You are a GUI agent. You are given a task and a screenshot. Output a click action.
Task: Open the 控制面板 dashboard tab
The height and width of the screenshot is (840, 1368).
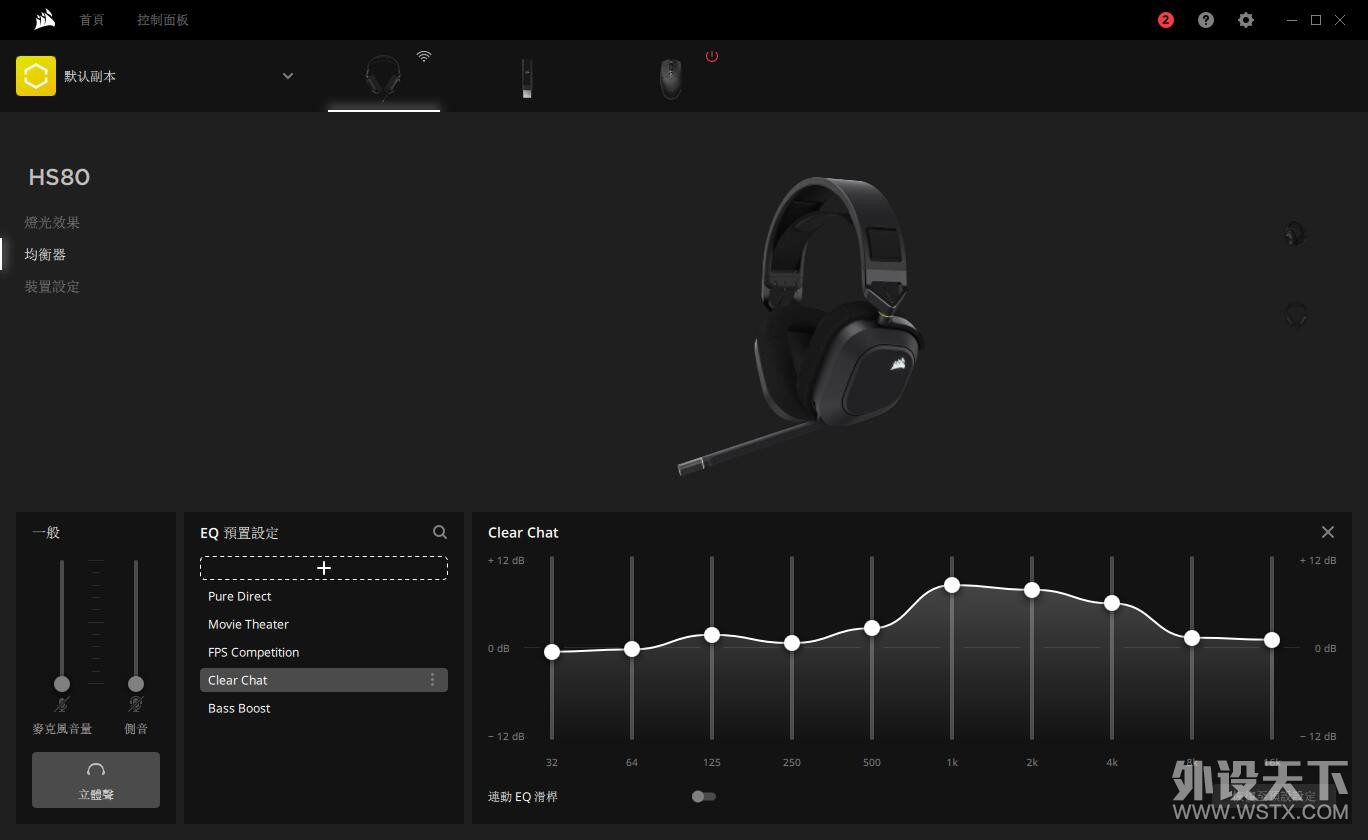point(163,20)
